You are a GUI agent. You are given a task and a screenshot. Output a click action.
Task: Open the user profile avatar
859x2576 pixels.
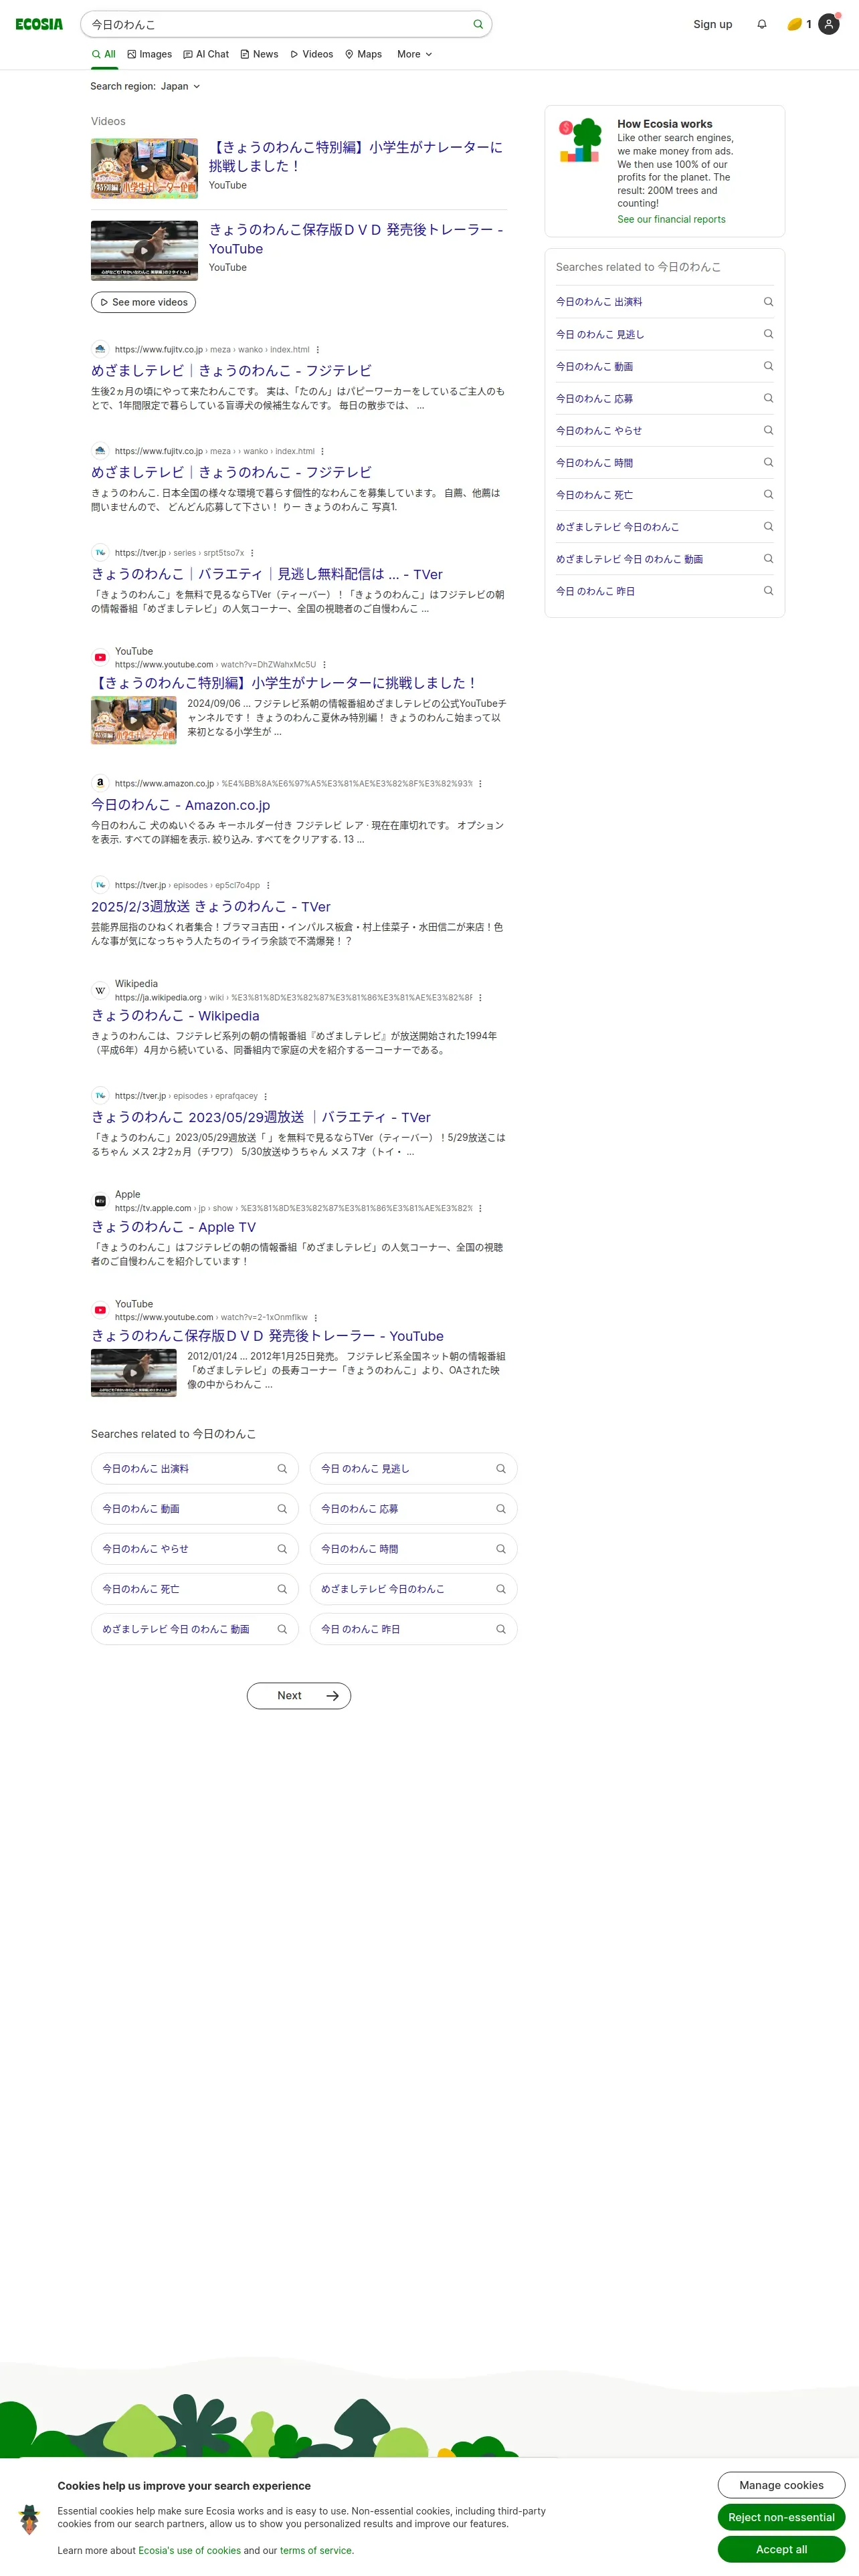point(829,24)
